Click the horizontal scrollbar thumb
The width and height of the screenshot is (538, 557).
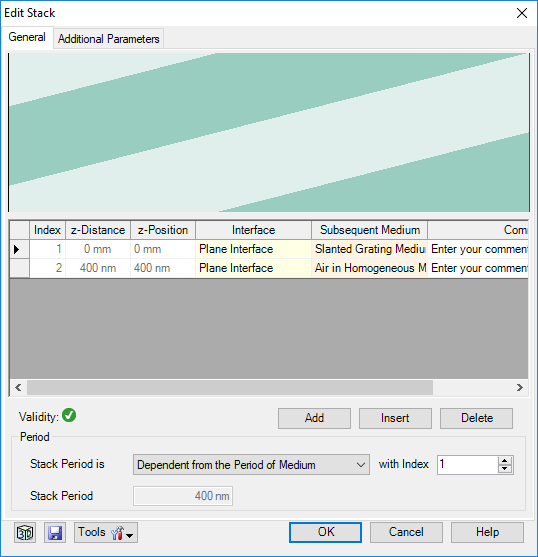click(x=230, y=387)
